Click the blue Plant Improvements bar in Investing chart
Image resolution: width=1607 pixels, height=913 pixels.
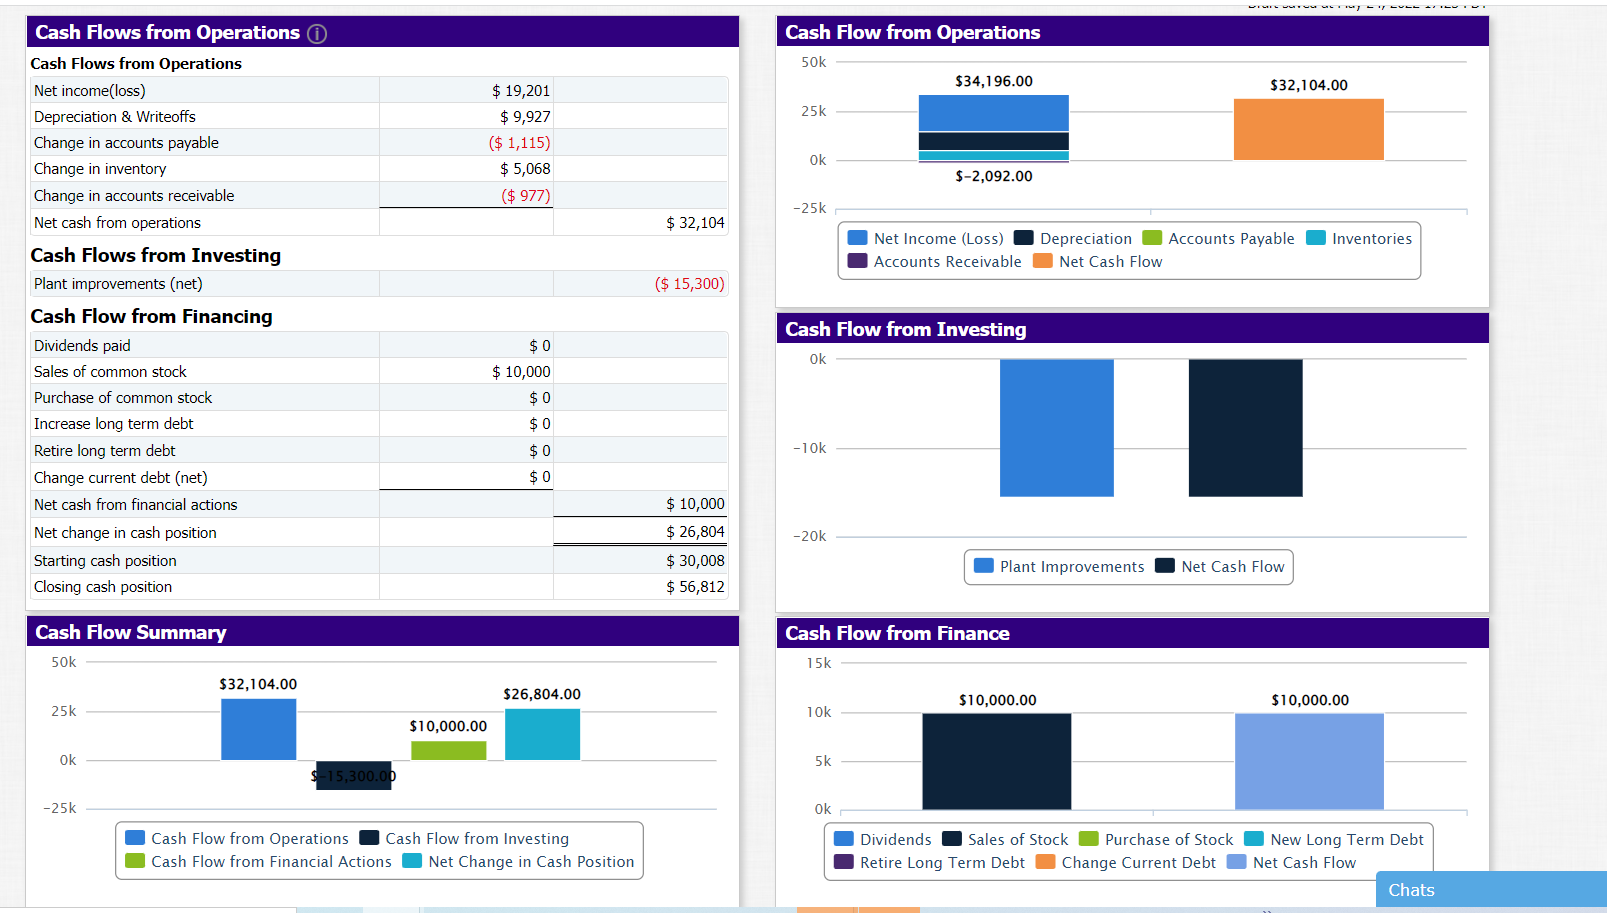(x=1056, y=427)
